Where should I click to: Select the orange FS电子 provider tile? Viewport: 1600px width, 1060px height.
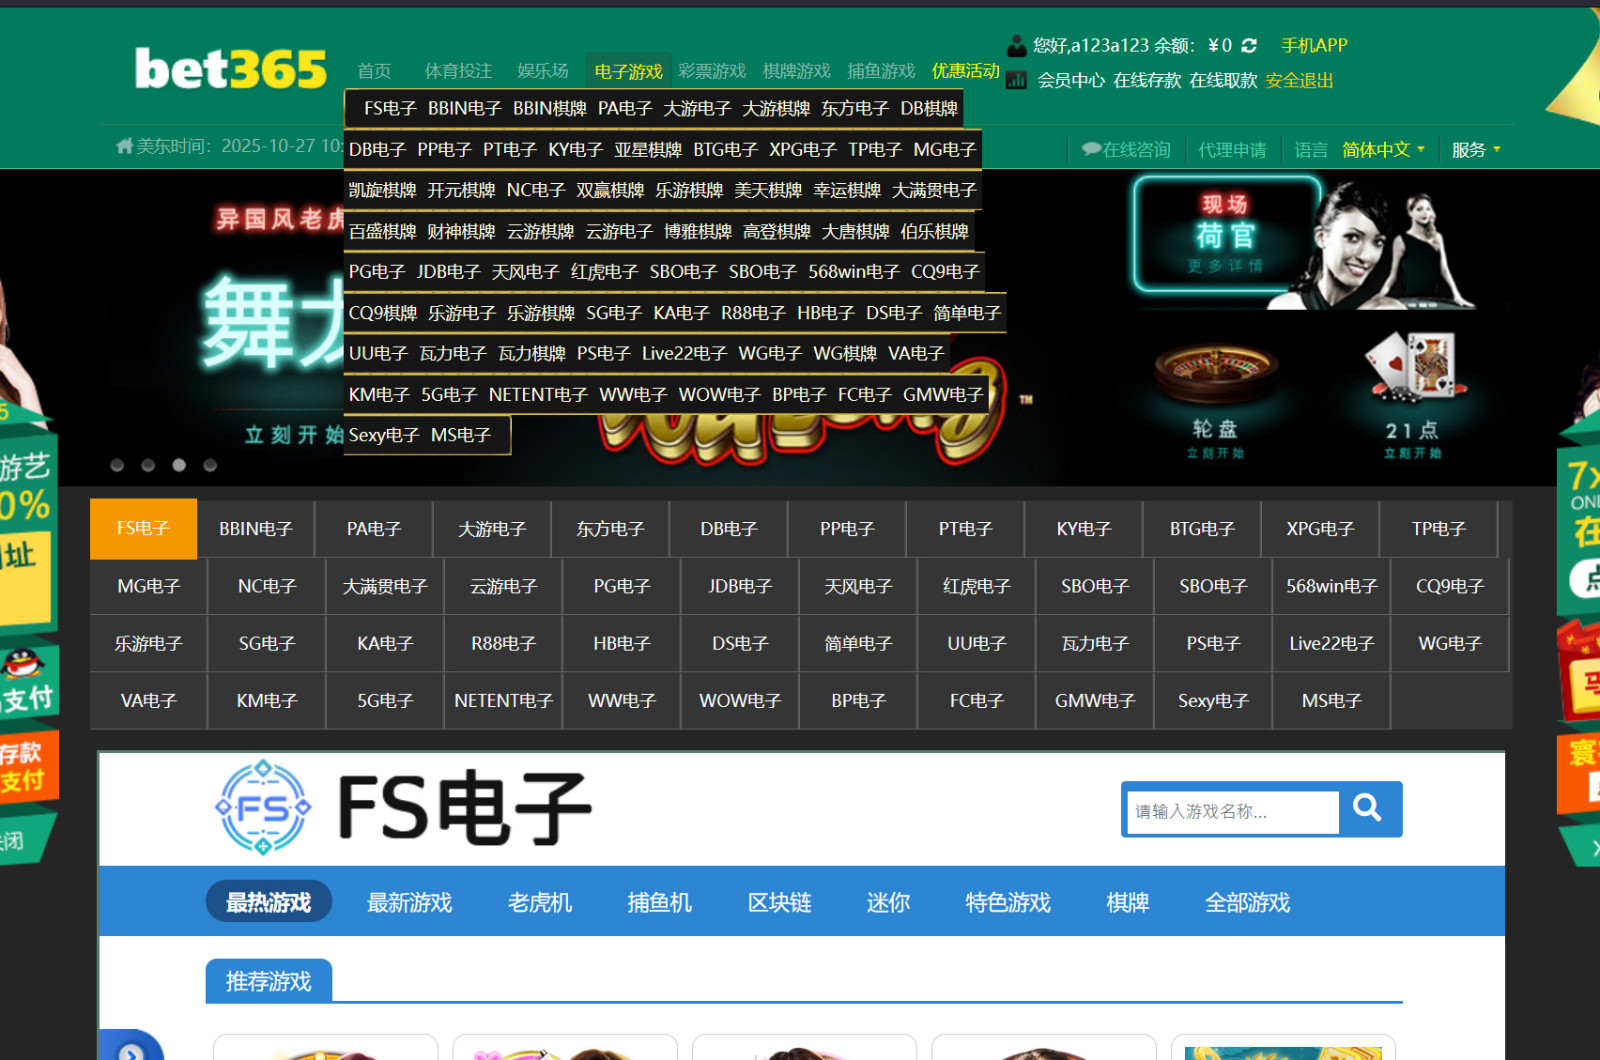point(143,528)
